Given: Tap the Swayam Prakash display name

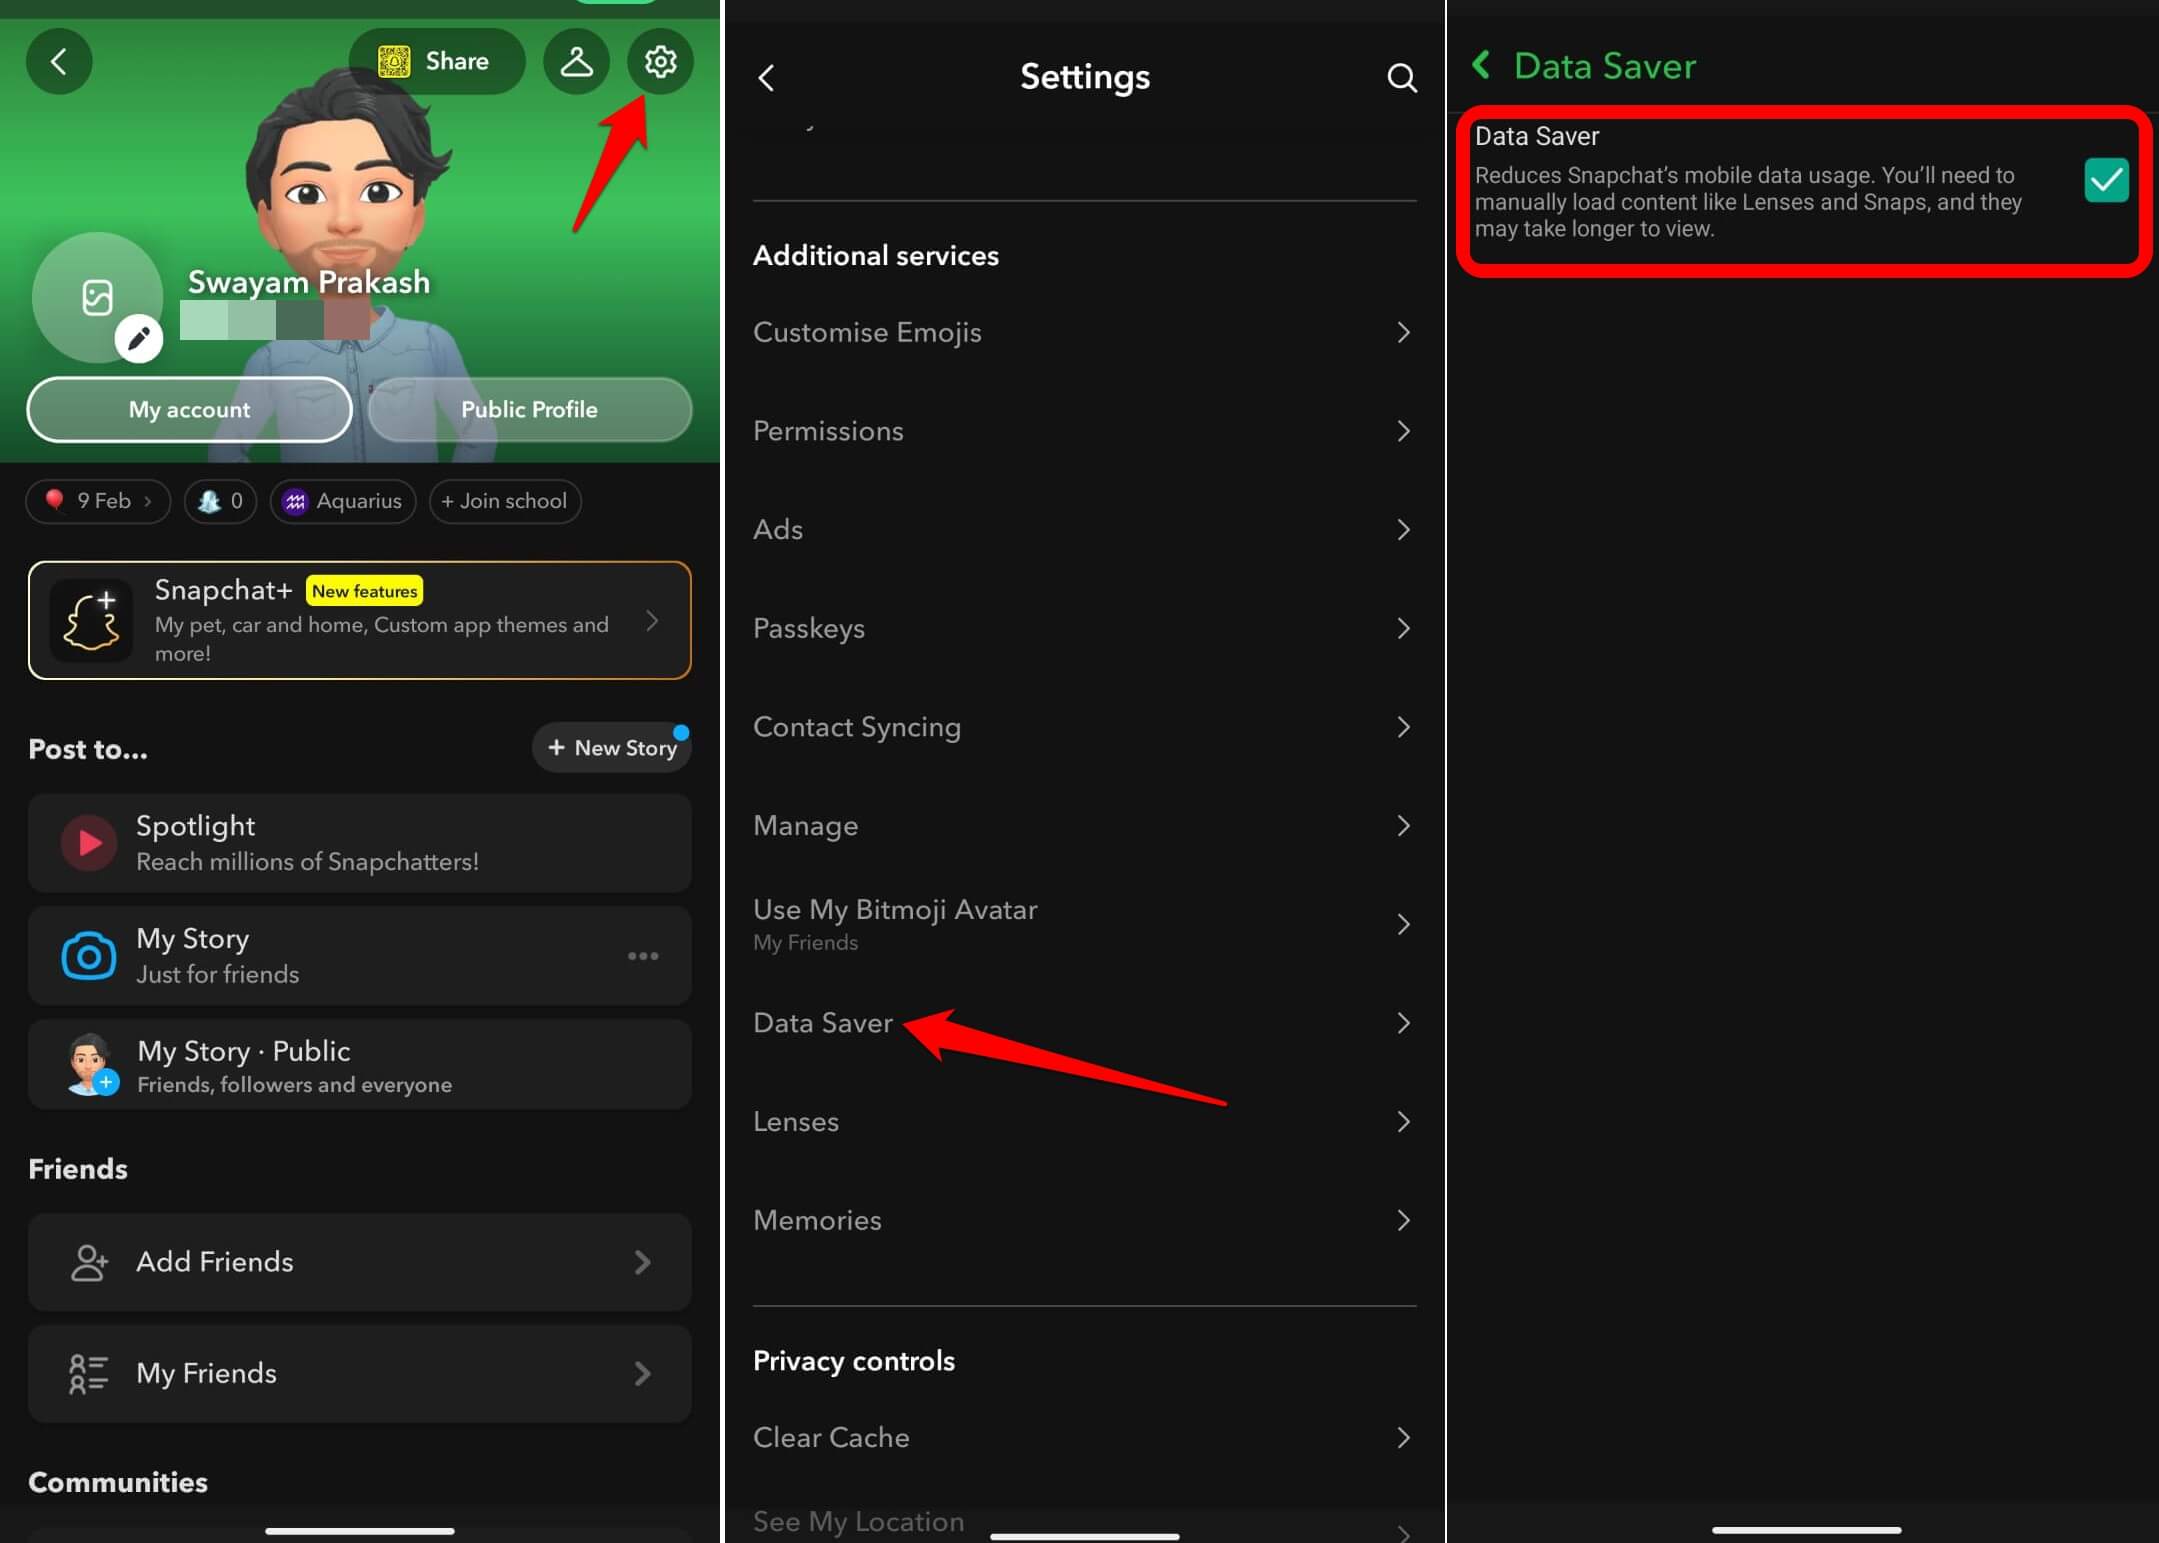Looking at the screenshot, I should [309, 282].
